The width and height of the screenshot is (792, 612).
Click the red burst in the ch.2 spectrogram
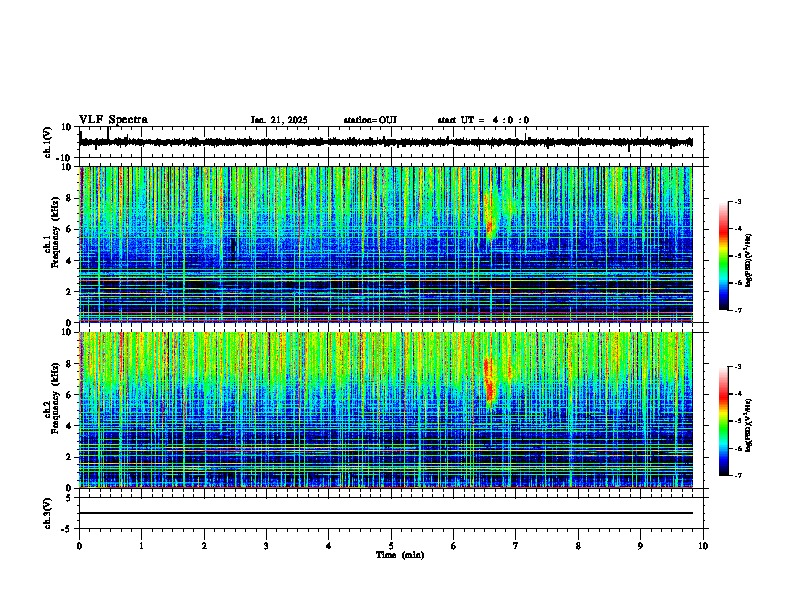tap(488, 382)
